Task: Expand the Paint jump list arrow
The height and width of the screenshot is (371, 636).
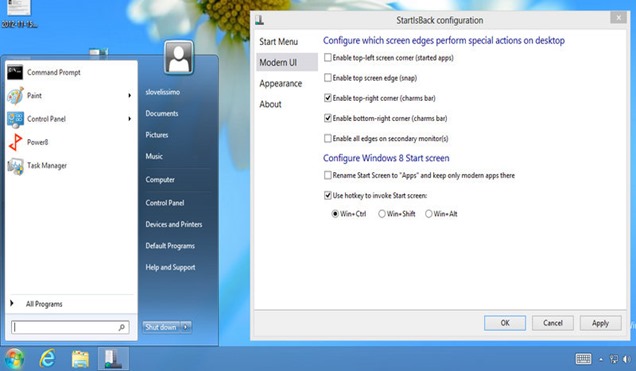Action: (130, 96)
